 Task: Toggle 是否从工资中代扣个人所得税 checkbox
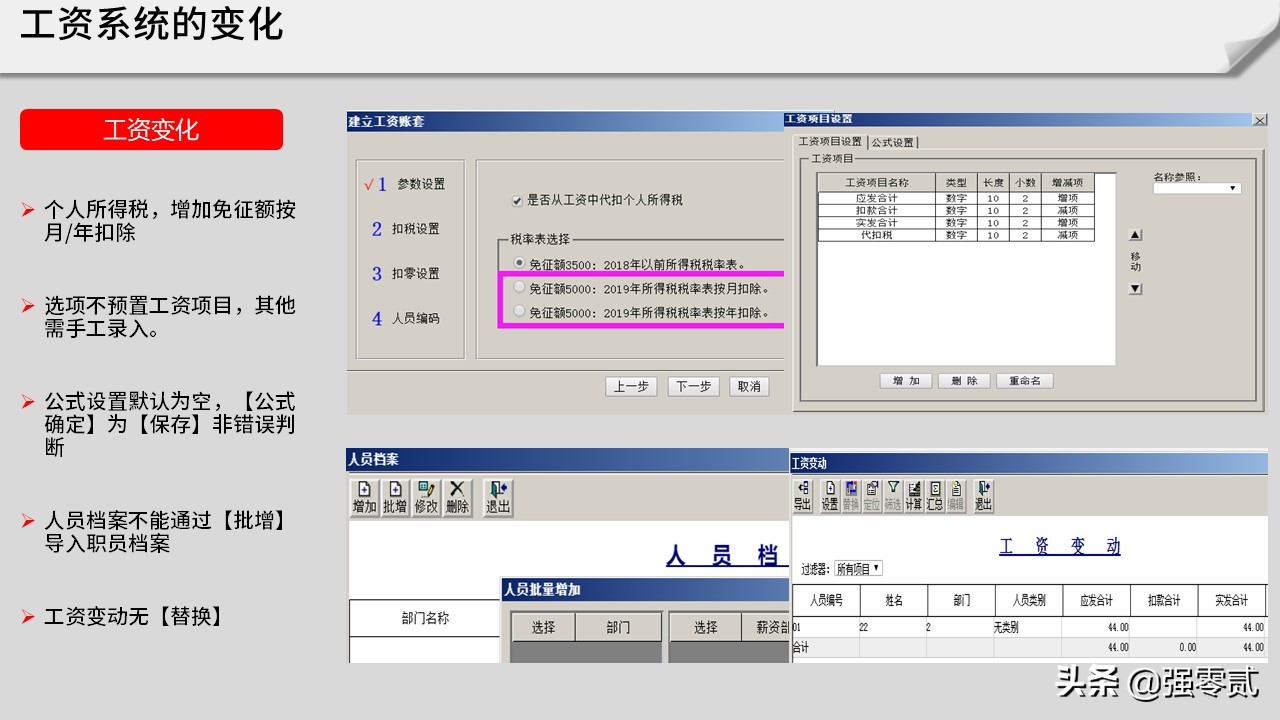point(517,200)
